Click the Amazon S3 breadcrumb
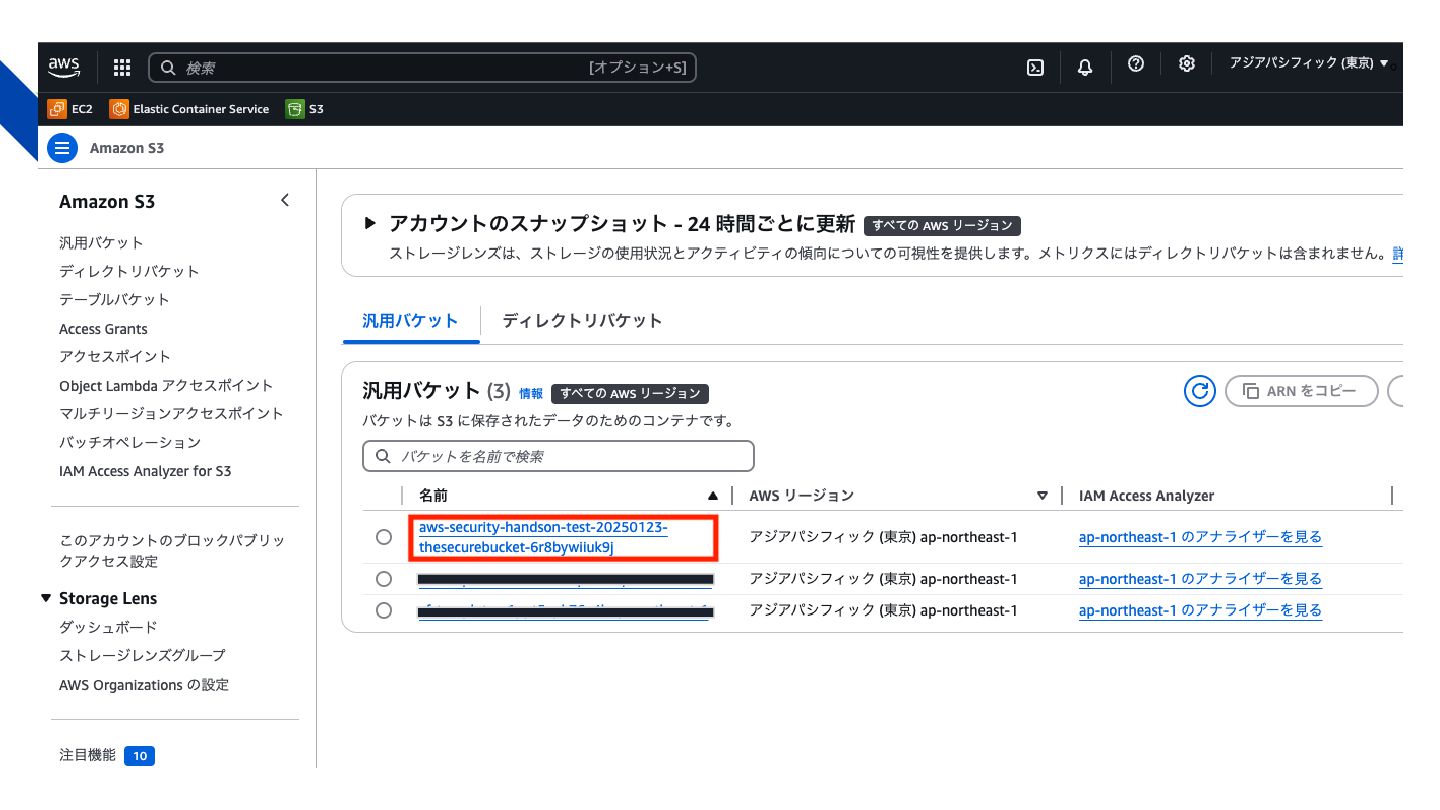The image size is (1440, 810). click(x=127, y=148)
